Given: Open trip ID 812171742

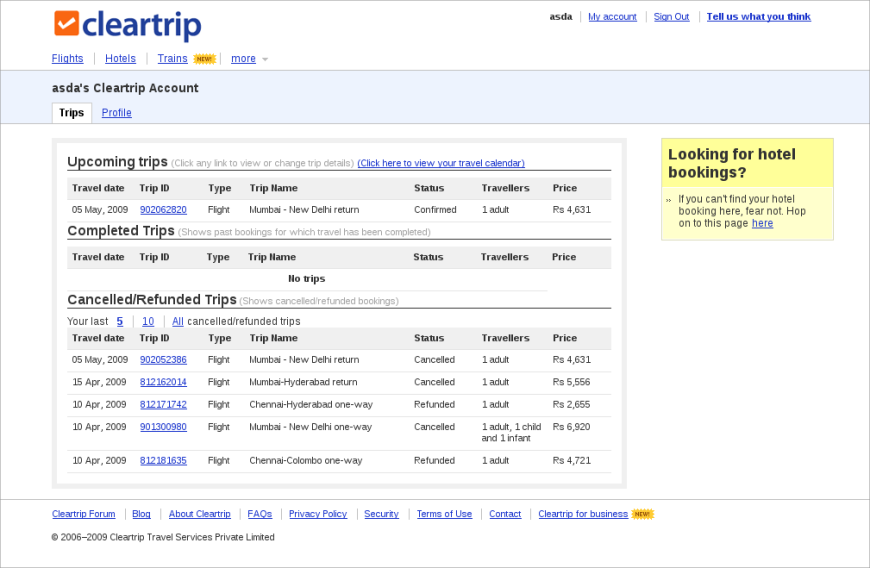Looking at the screenshot, I should [163, 404].
